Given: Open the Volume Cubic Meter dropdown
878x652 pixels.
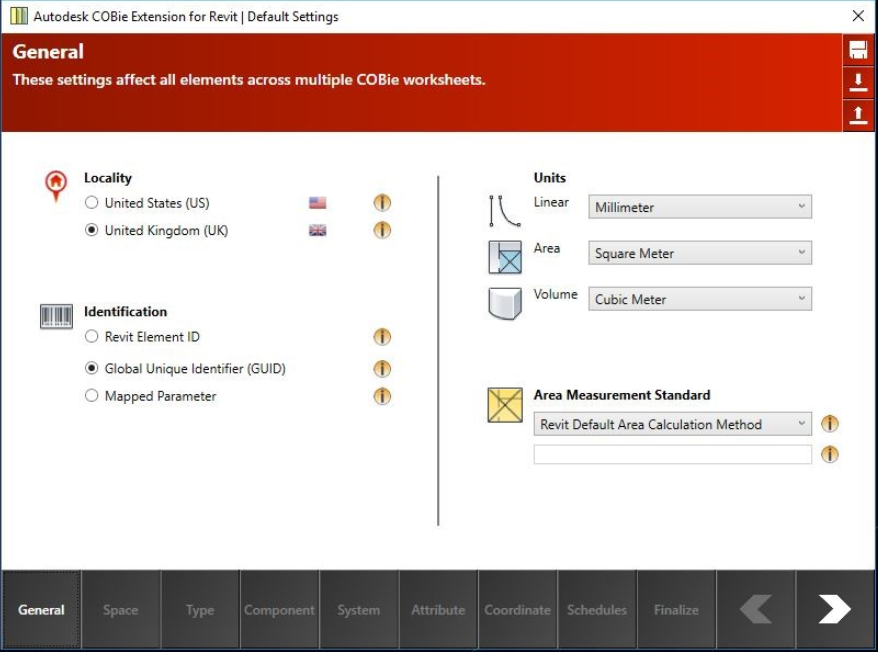Looking at the screenshot, I should (x=700, y=299).
